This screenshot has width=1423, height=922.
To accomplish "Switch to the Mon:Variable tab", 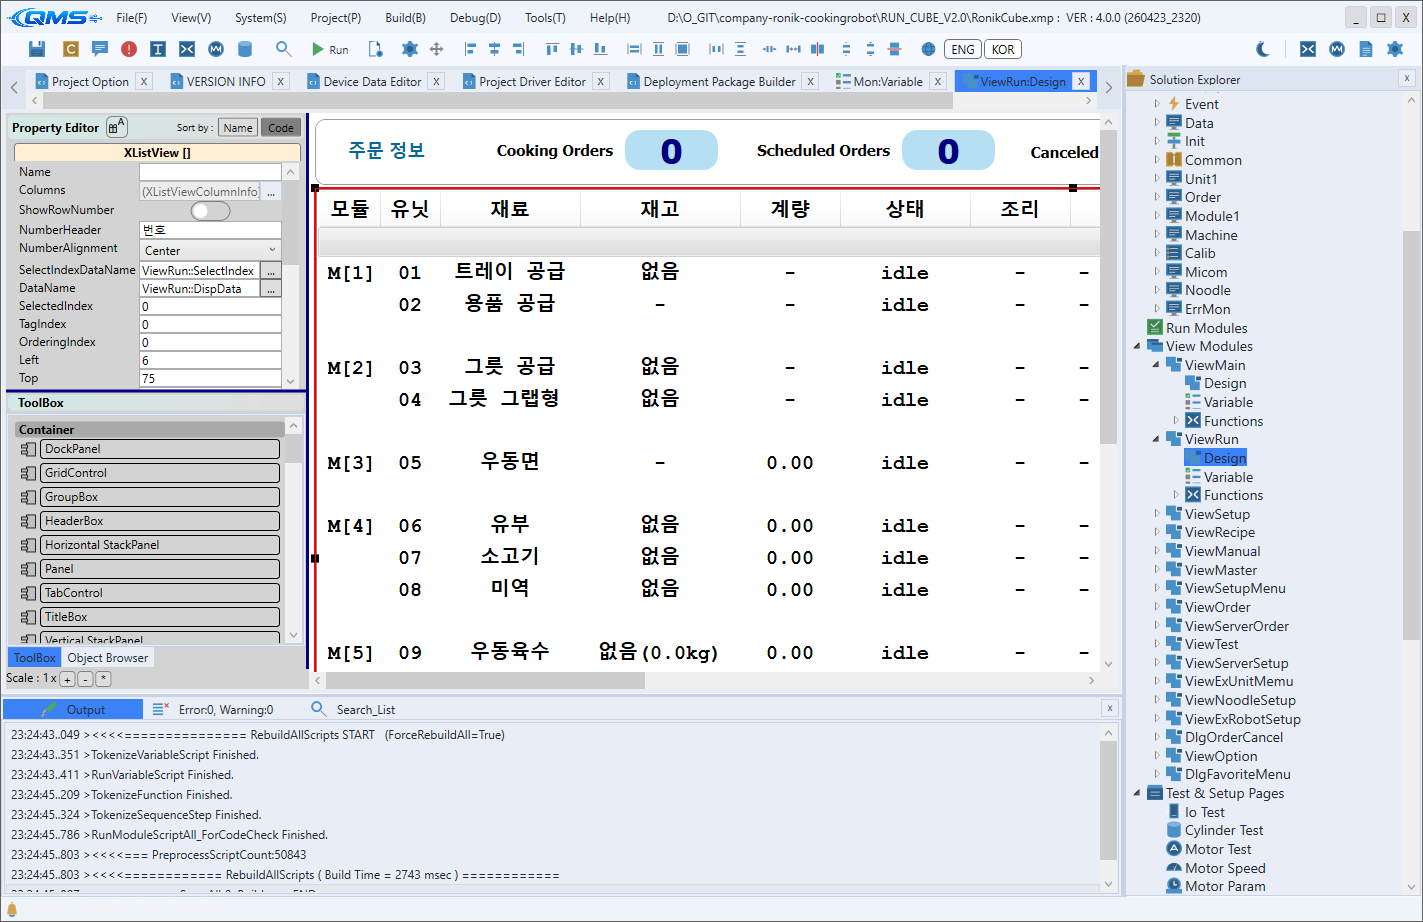I will point(888,82).
